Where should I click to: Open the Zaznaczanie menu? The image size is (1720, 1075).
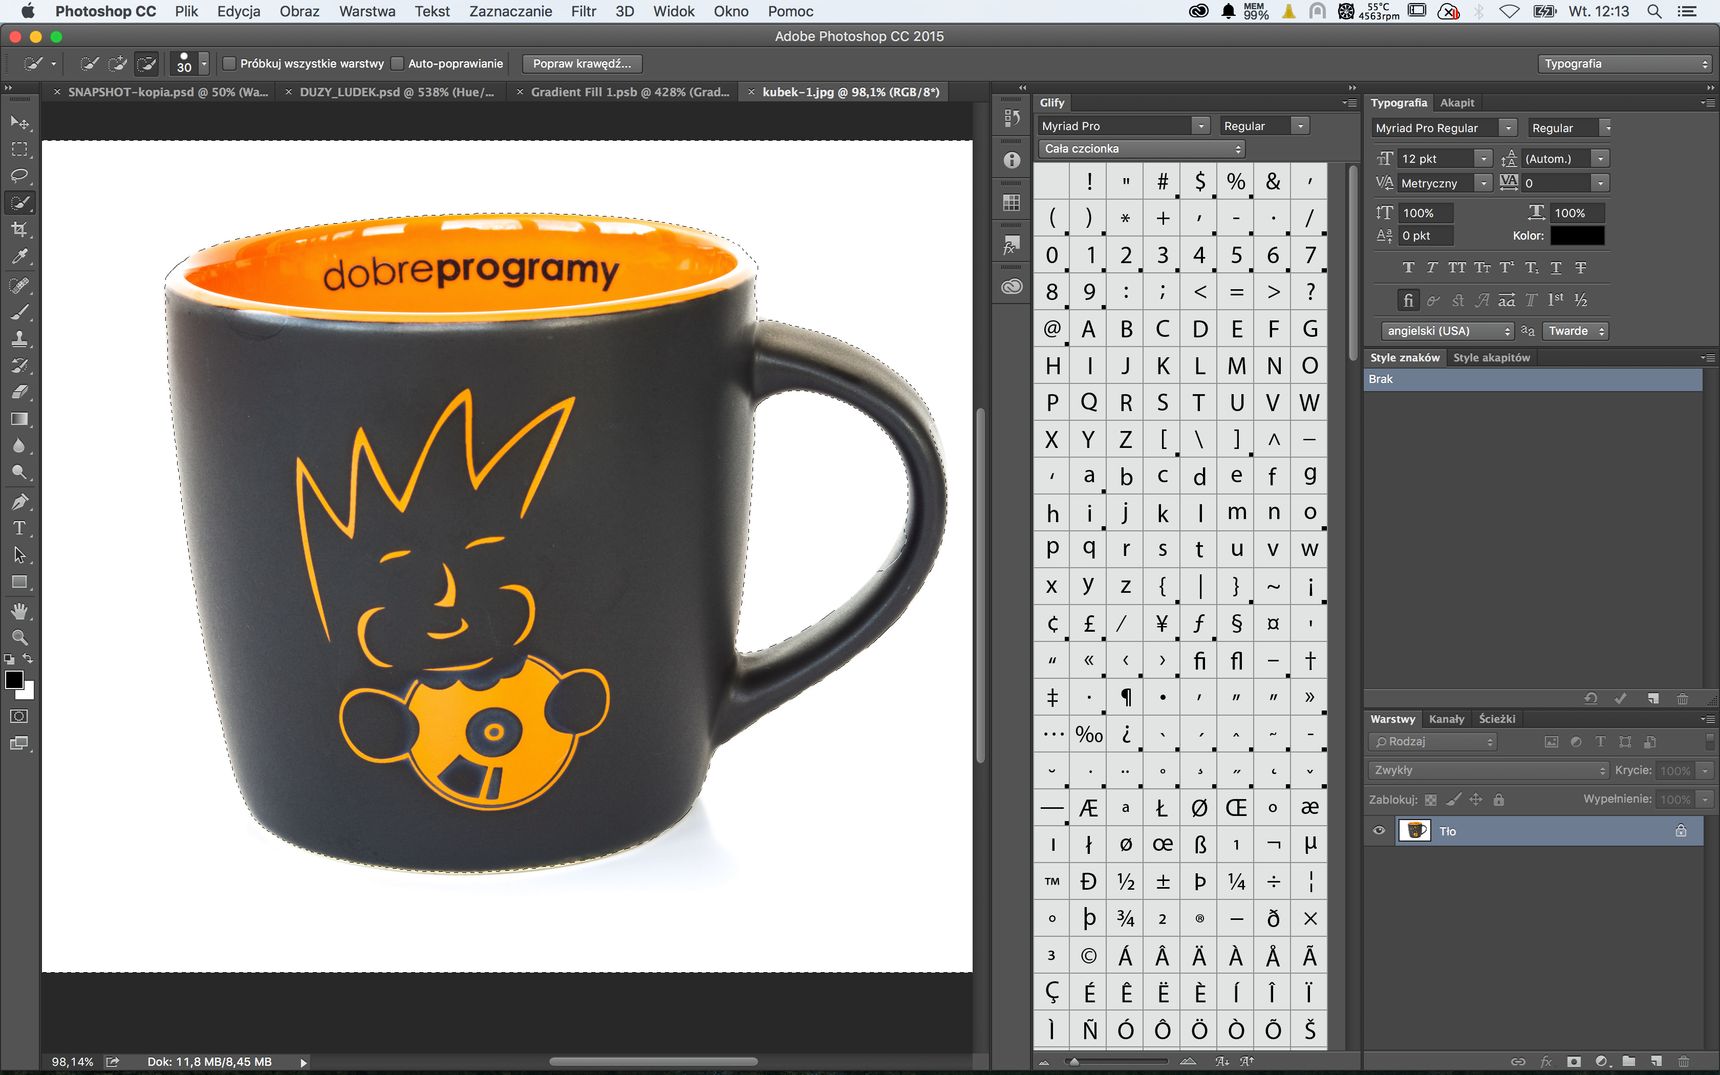click(510, 11)
